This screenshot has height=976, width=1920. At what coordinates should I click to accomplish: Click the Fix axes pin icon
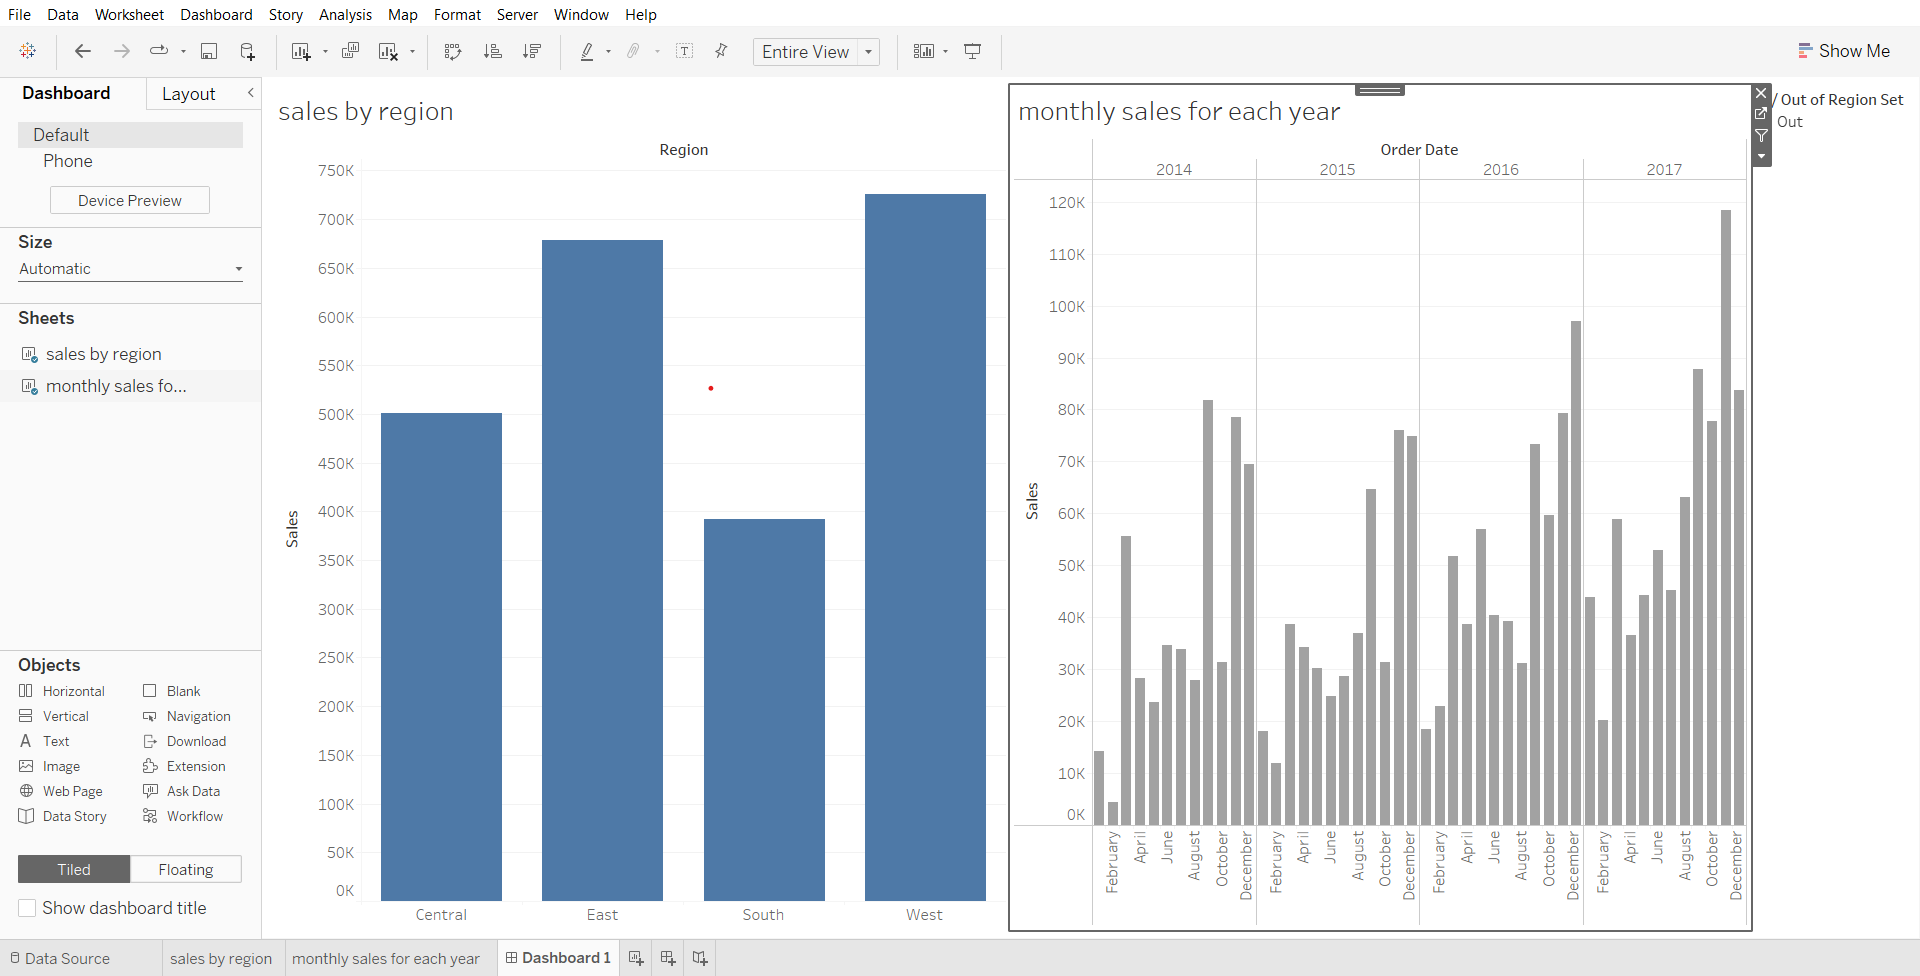point(720,51)
